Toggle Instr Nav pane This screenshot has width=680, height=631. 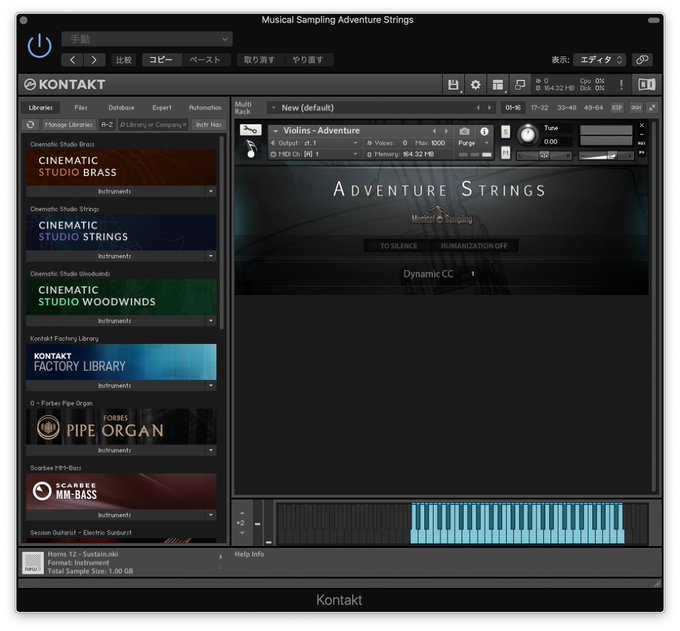pos(209,125)
